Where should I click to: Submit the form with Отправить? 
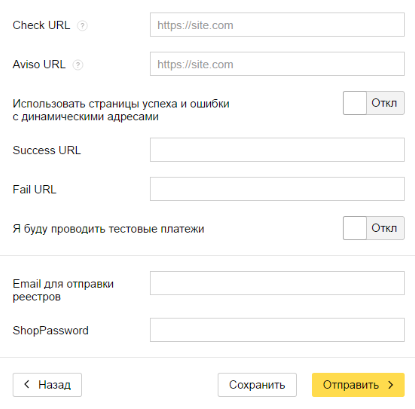[x=358, y=385]
